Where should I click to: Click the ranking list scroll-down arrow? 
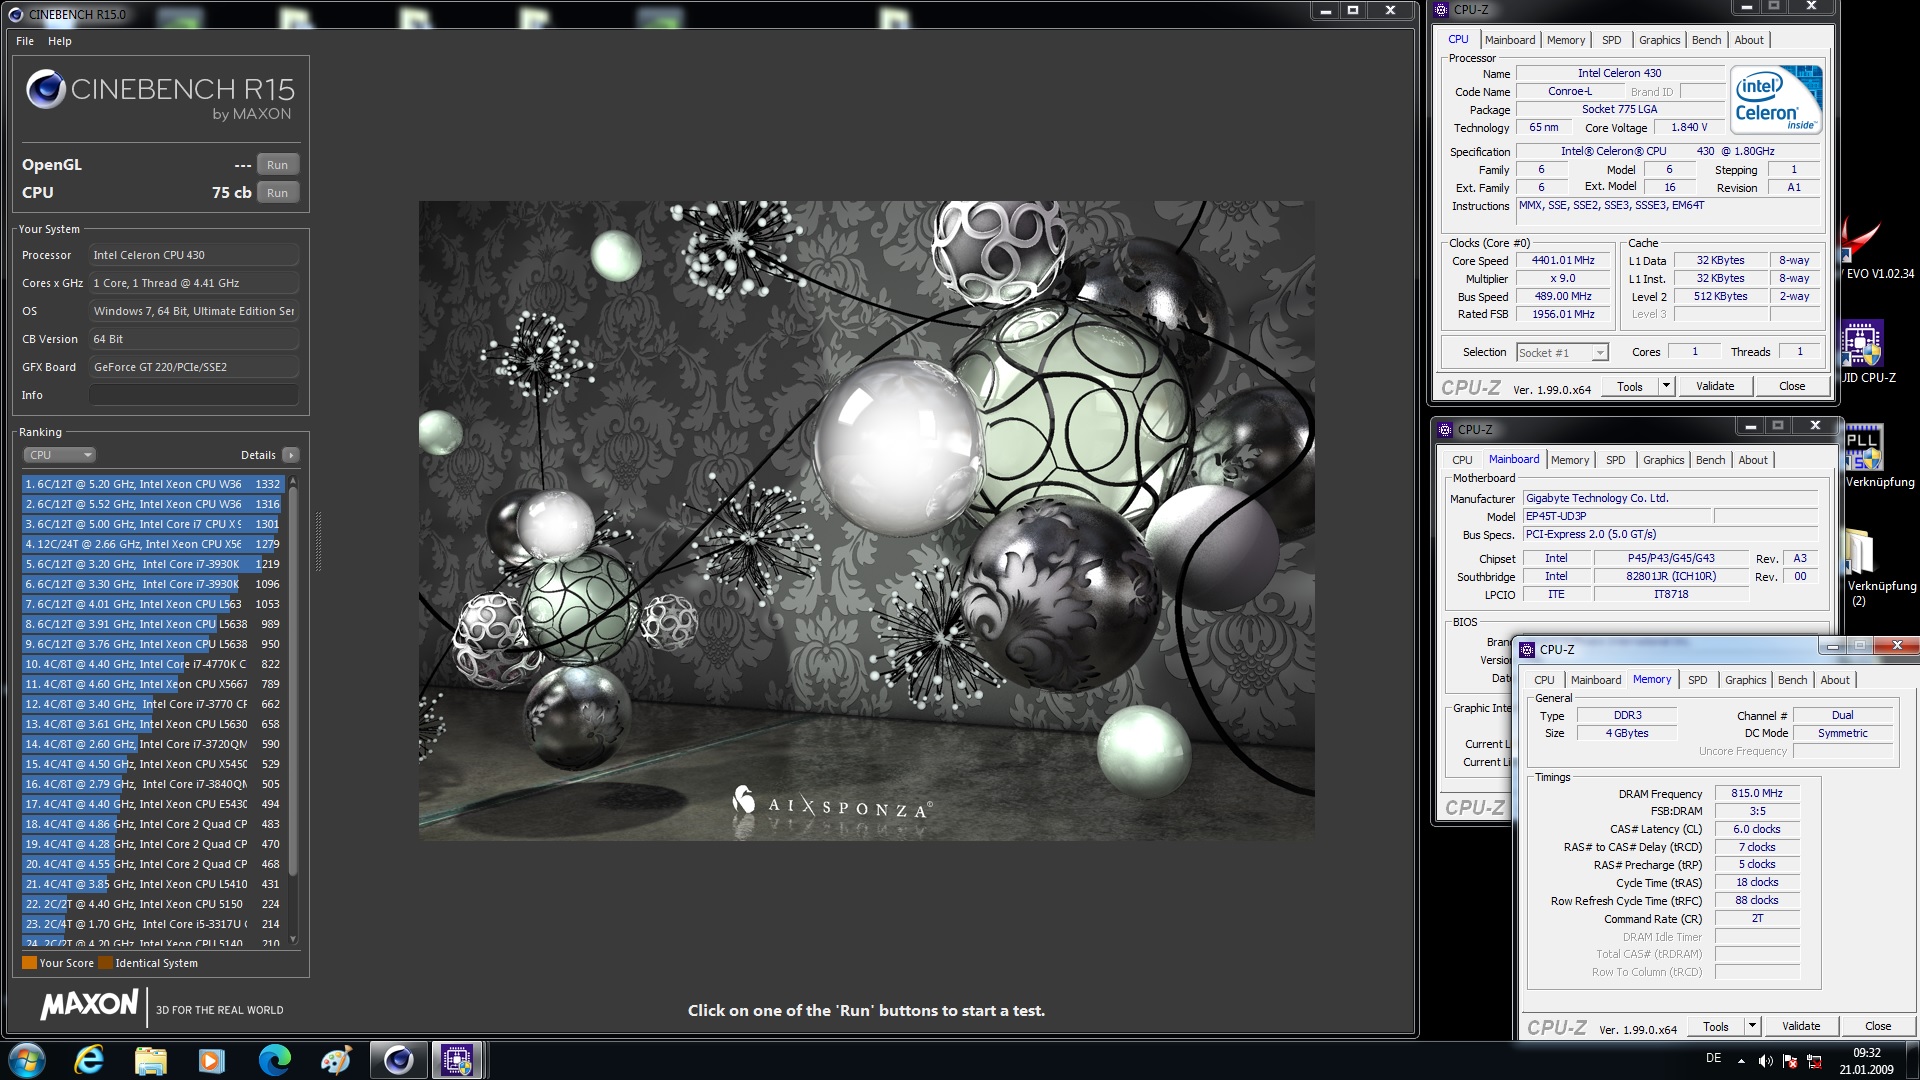293,939
